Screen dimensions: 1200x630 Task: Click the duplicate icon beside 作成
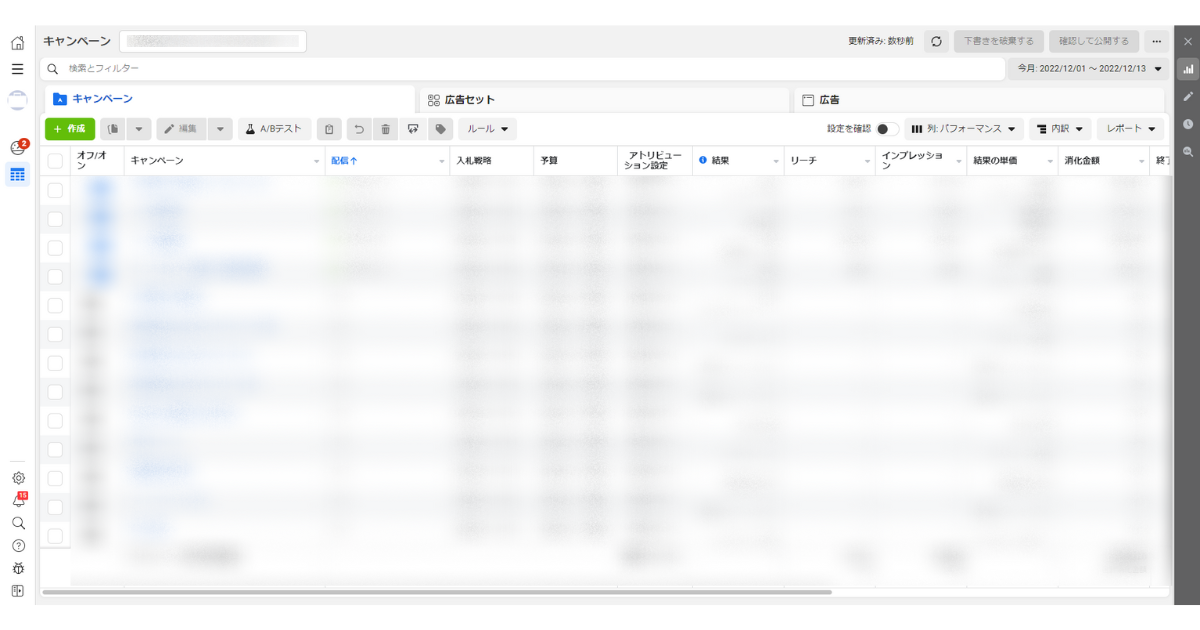tap(113, 129)
